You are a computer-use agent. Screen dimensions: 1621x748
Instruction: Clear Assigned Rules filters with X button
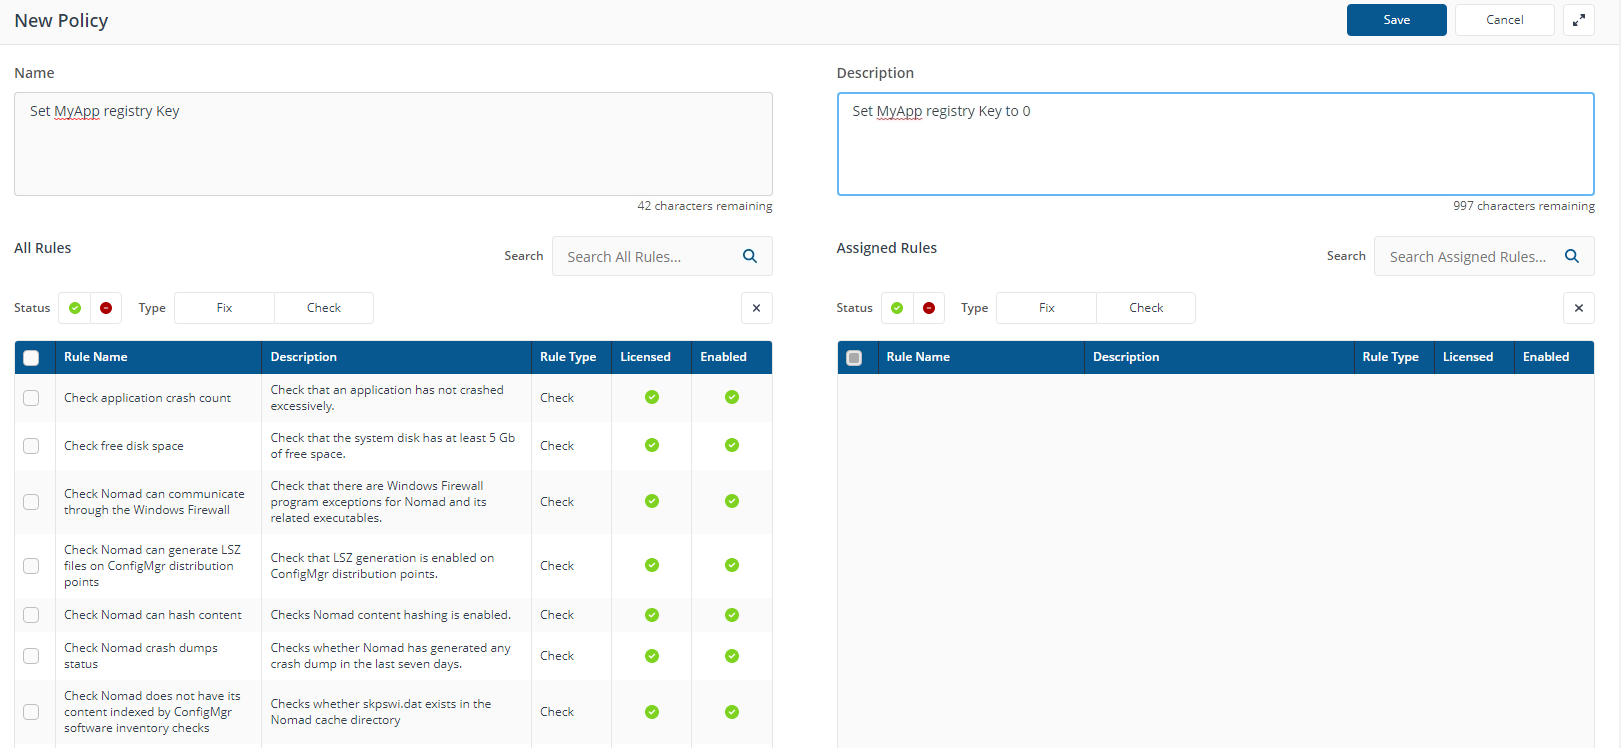pyautogui.click(x=1578, y=308)
